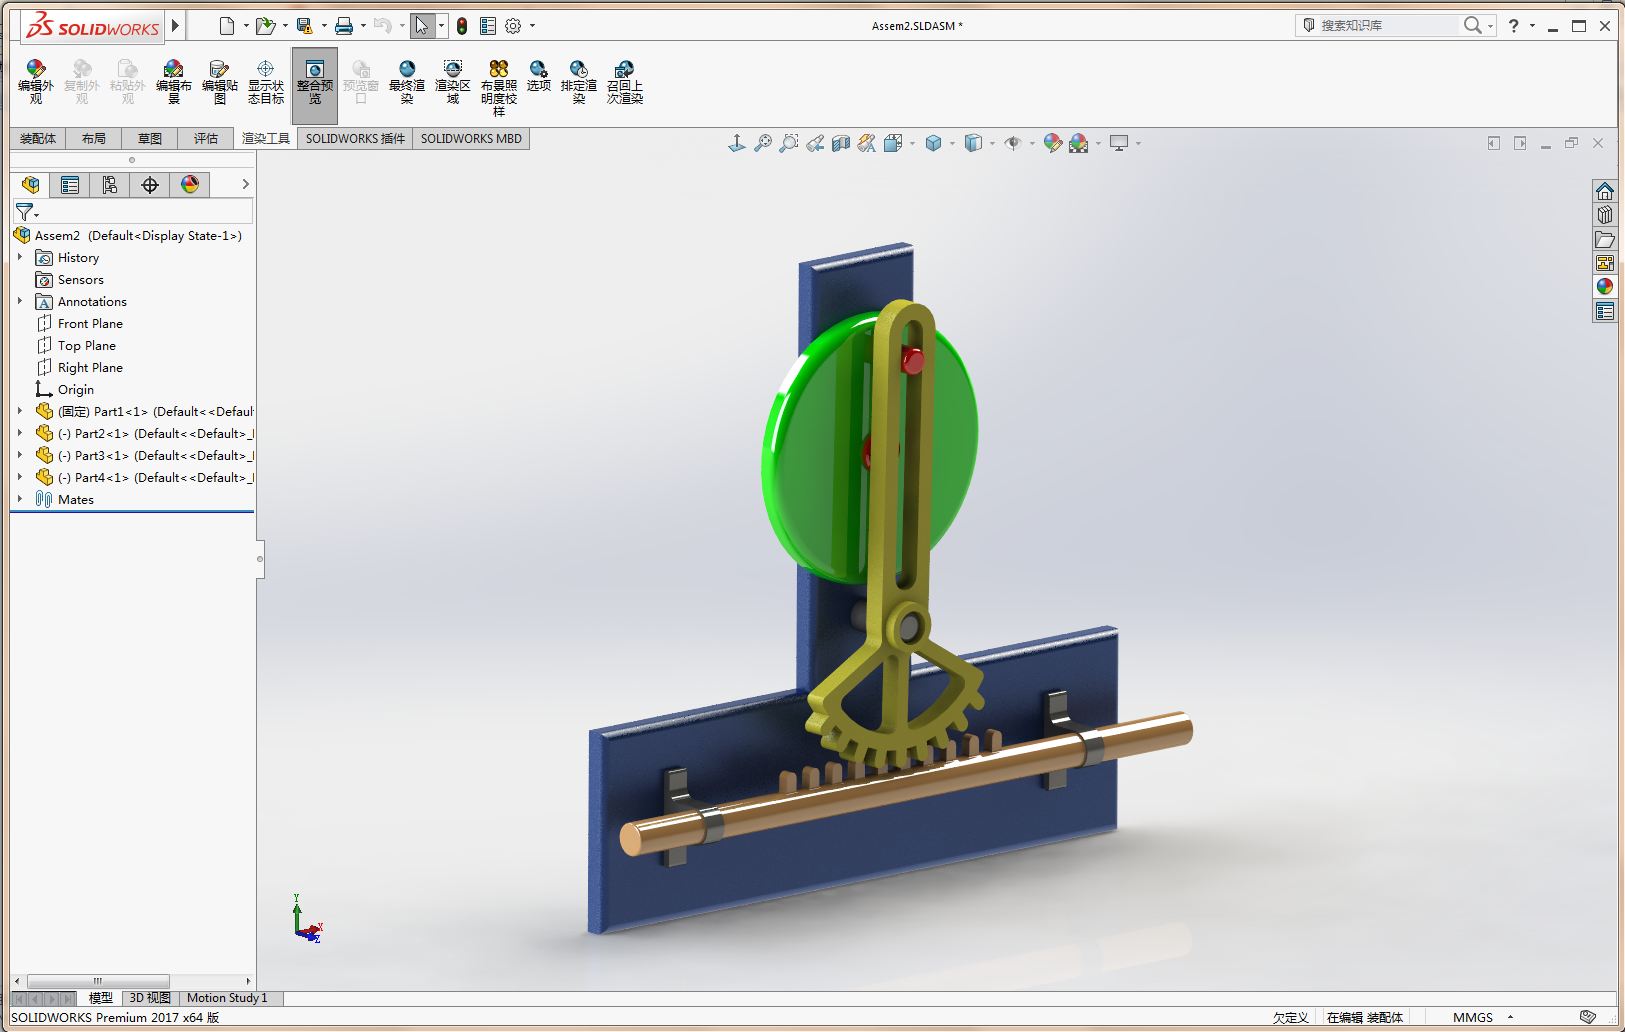The width and height of the screenshot is (1625, 1032).
Task: Click the New document icon
Action: point(227,26)
